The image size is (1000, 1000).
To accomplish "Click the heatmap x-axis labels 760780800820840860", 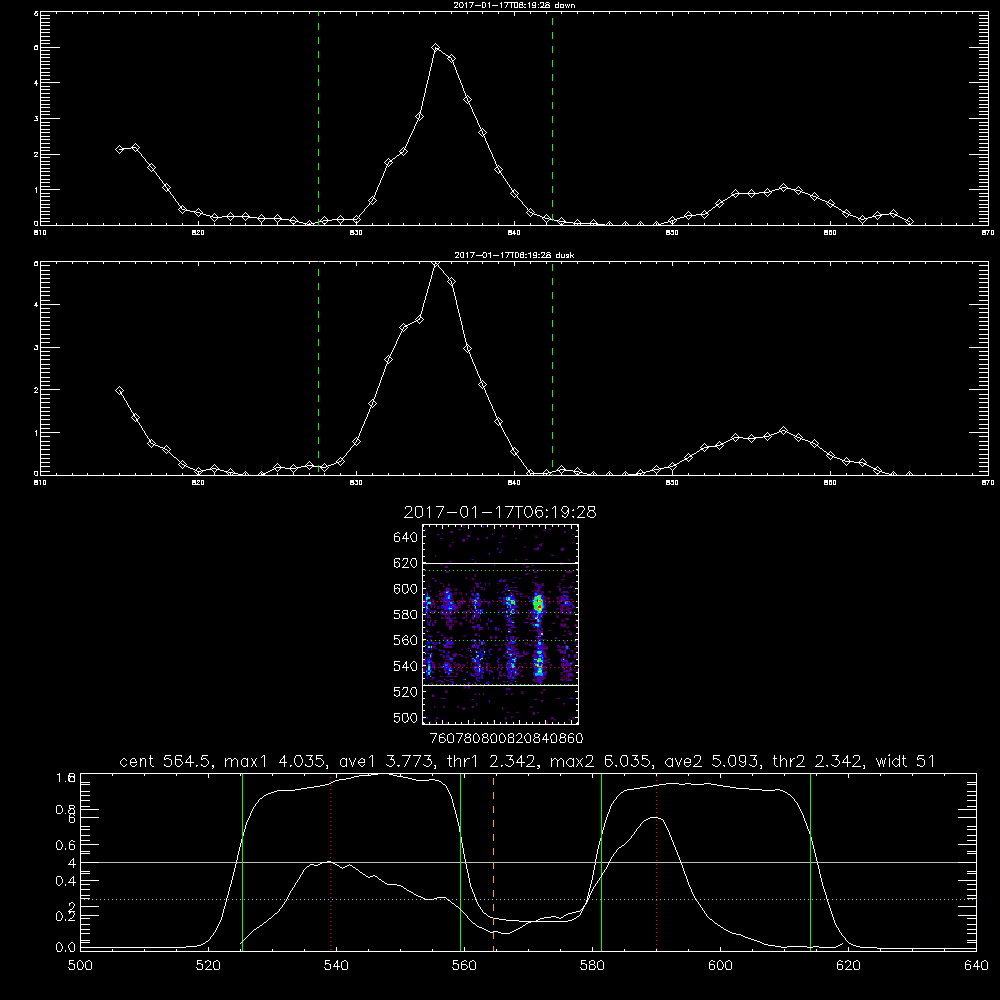I will [x=507, y=738].
